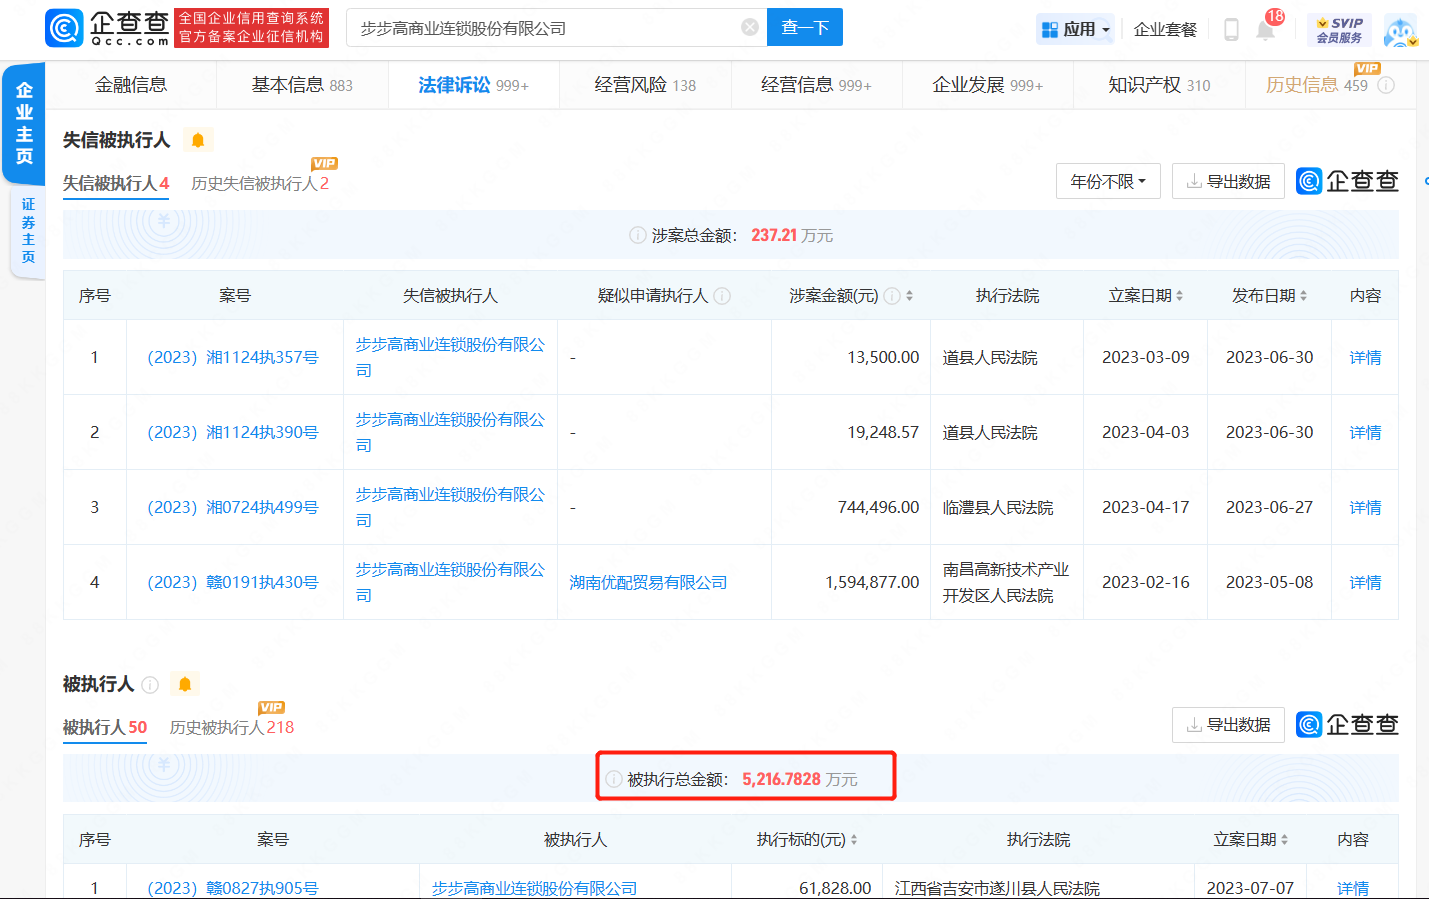Open 详情 for the 61,828.00 row
Screen dimensions: 1429x899
coord(1353,888)
